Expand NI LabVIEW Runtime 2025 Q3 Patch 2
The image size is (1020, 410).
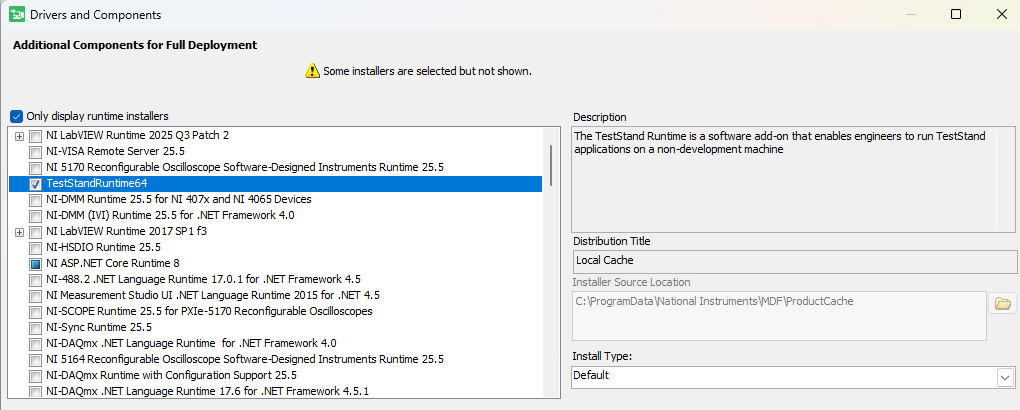20,135
